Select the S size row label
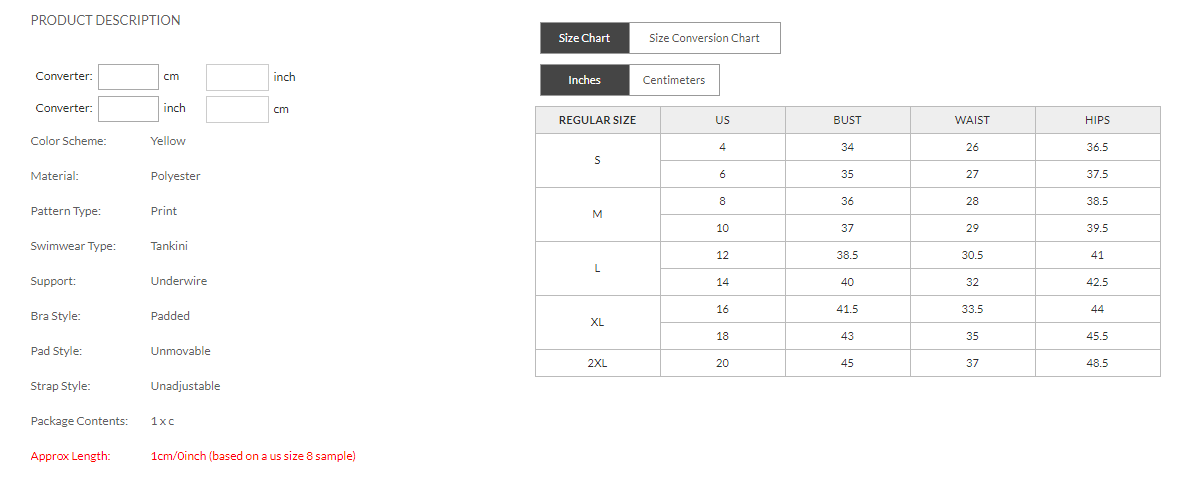 597,160
